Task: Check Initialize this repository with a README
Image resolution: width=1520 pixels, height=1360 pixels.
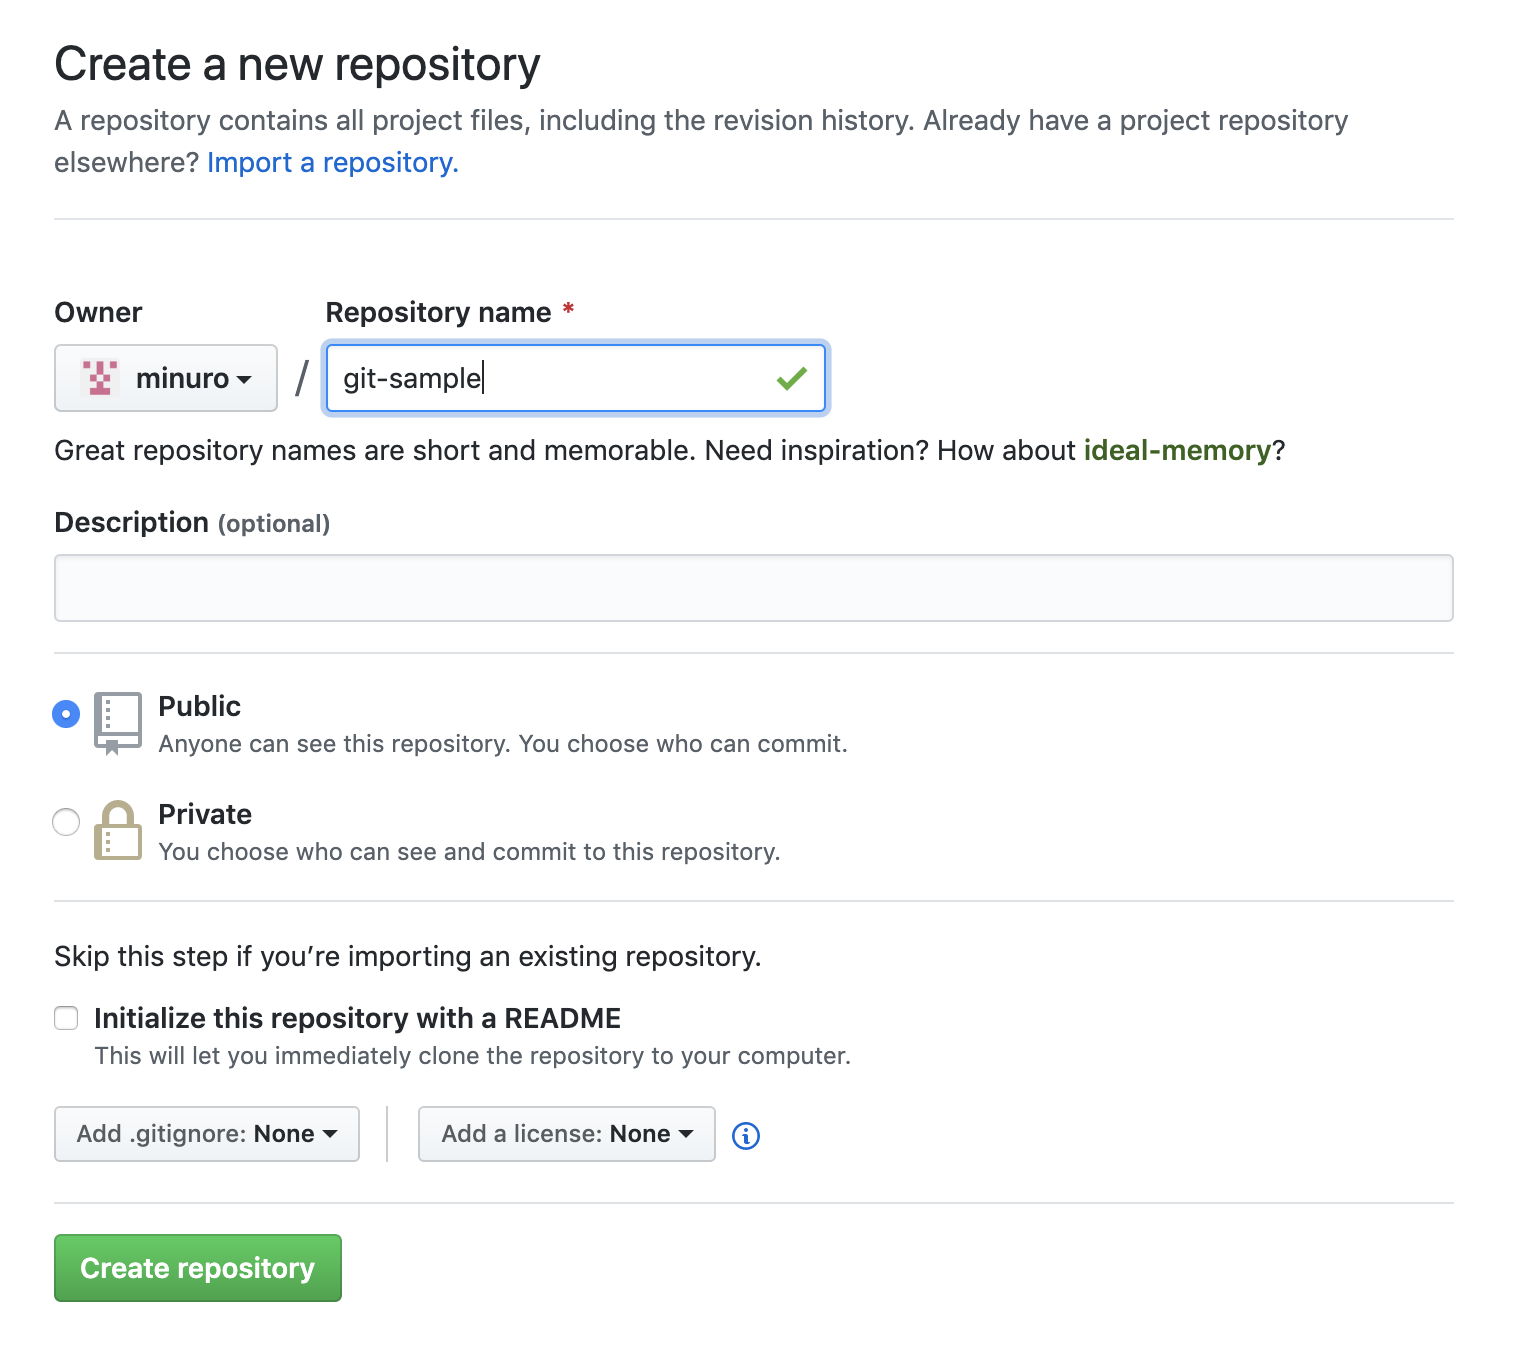Action: 65,1018
